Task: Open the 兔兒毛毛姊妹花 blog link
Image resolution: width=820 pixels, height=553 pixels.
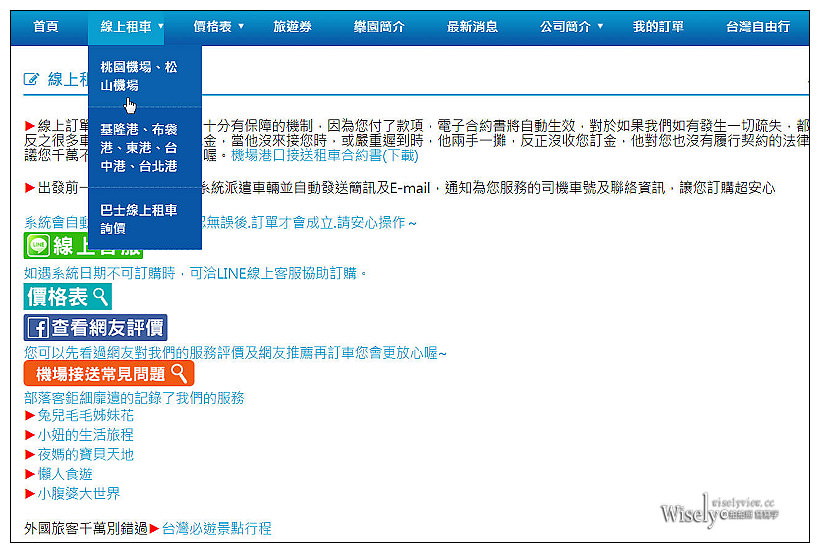Action: tap(85, 415)
